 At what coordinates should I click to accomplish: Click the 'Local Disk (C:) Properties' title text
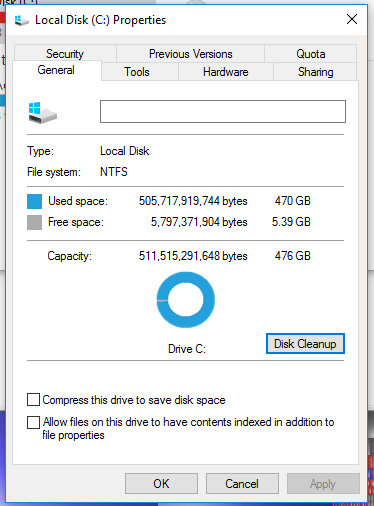click(x=100, y=20)
